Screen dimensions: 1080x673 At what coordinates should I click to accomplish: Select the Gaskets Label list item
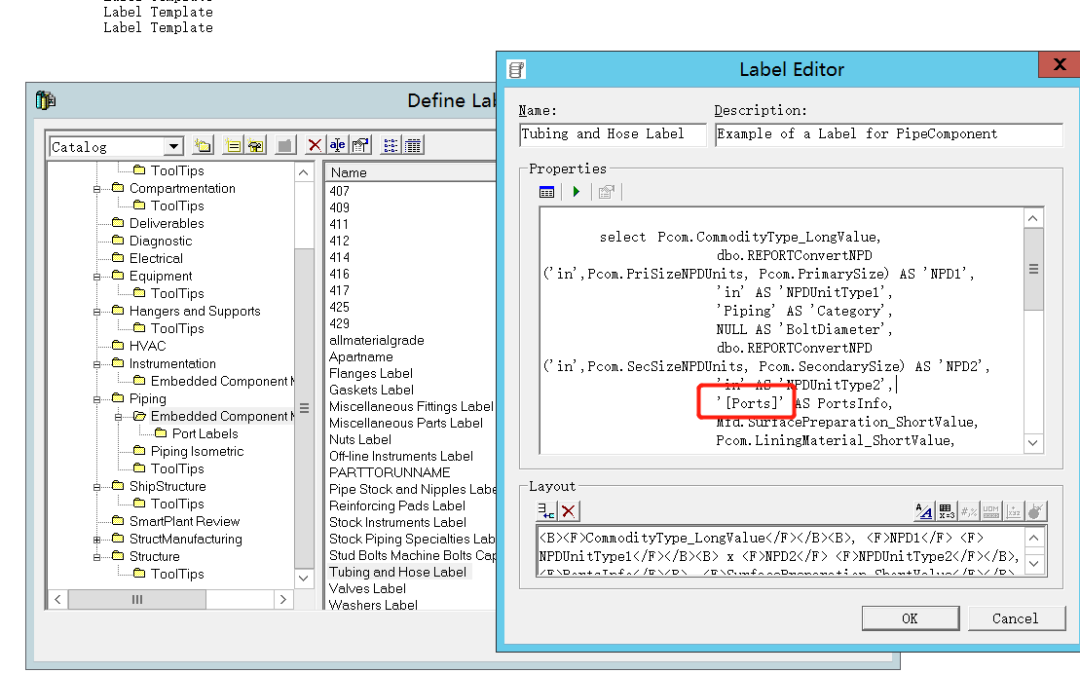[x=371, y=390]
